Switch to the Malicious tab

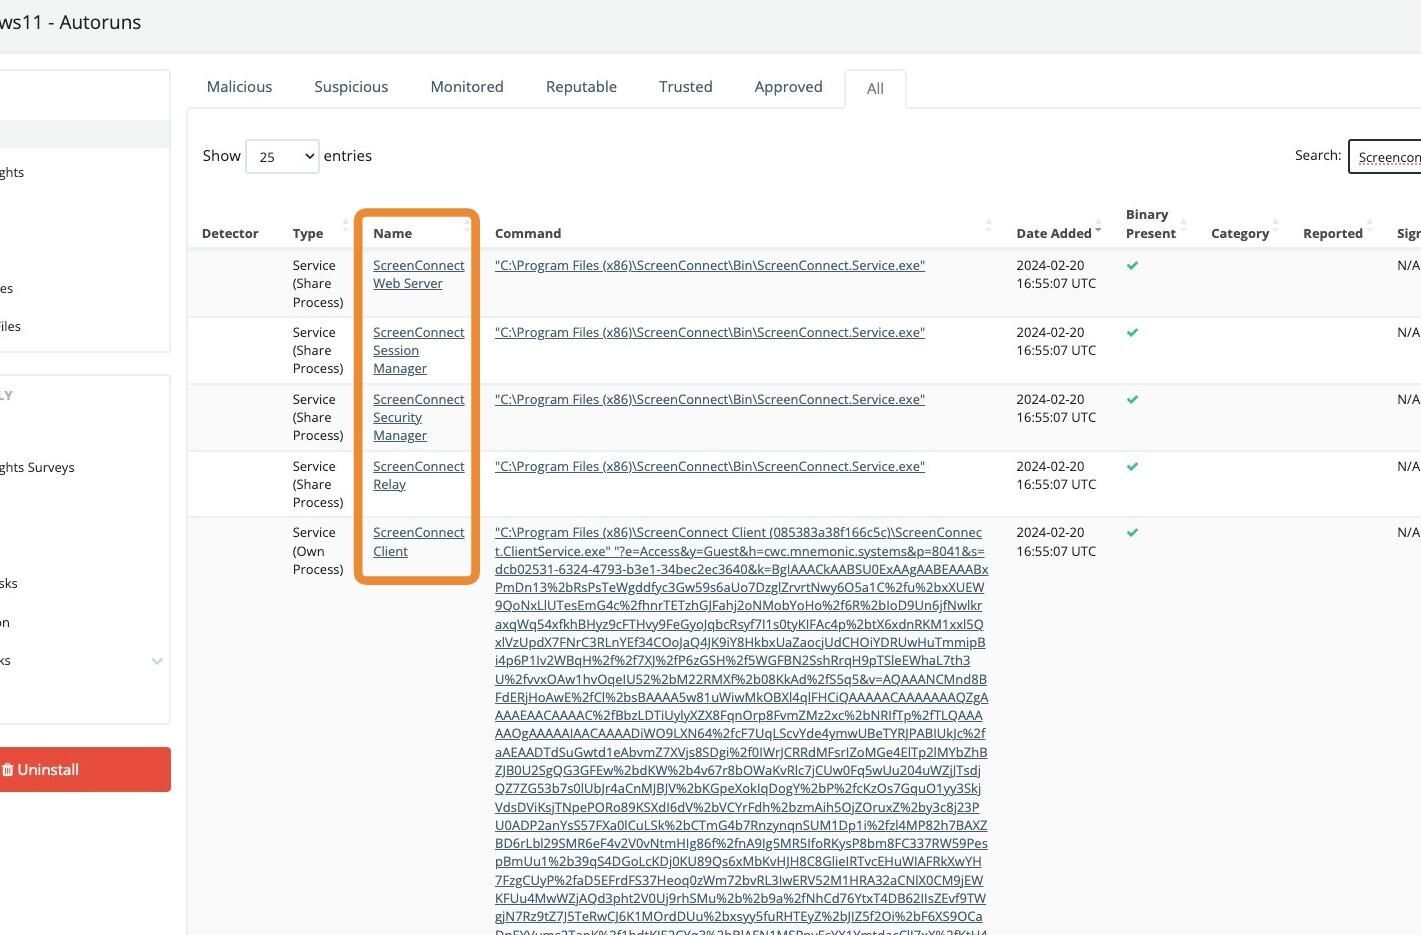239,87
